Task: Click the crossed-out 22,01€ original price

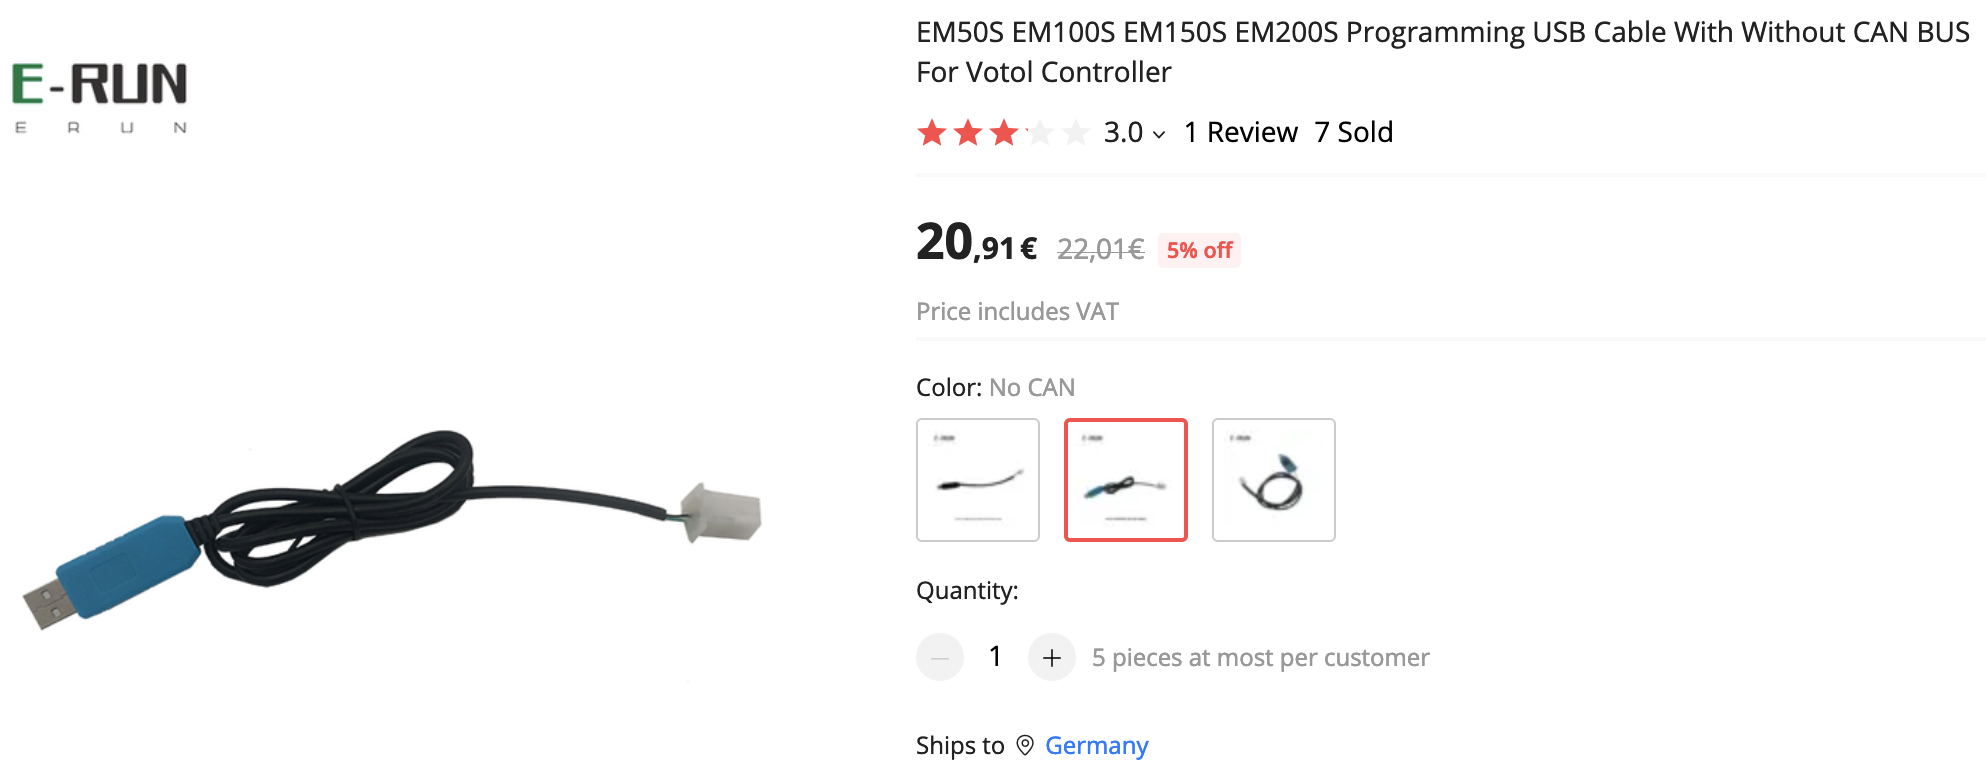Action: 1100,249
